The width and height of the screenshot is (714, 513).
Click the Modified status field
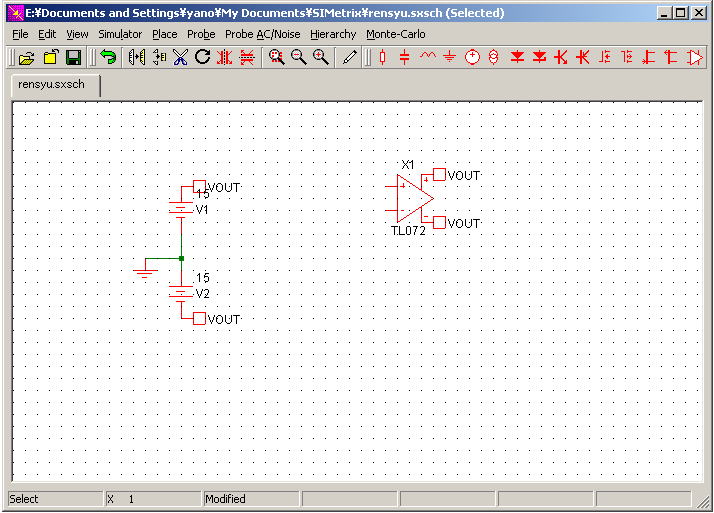click(251, 499)
